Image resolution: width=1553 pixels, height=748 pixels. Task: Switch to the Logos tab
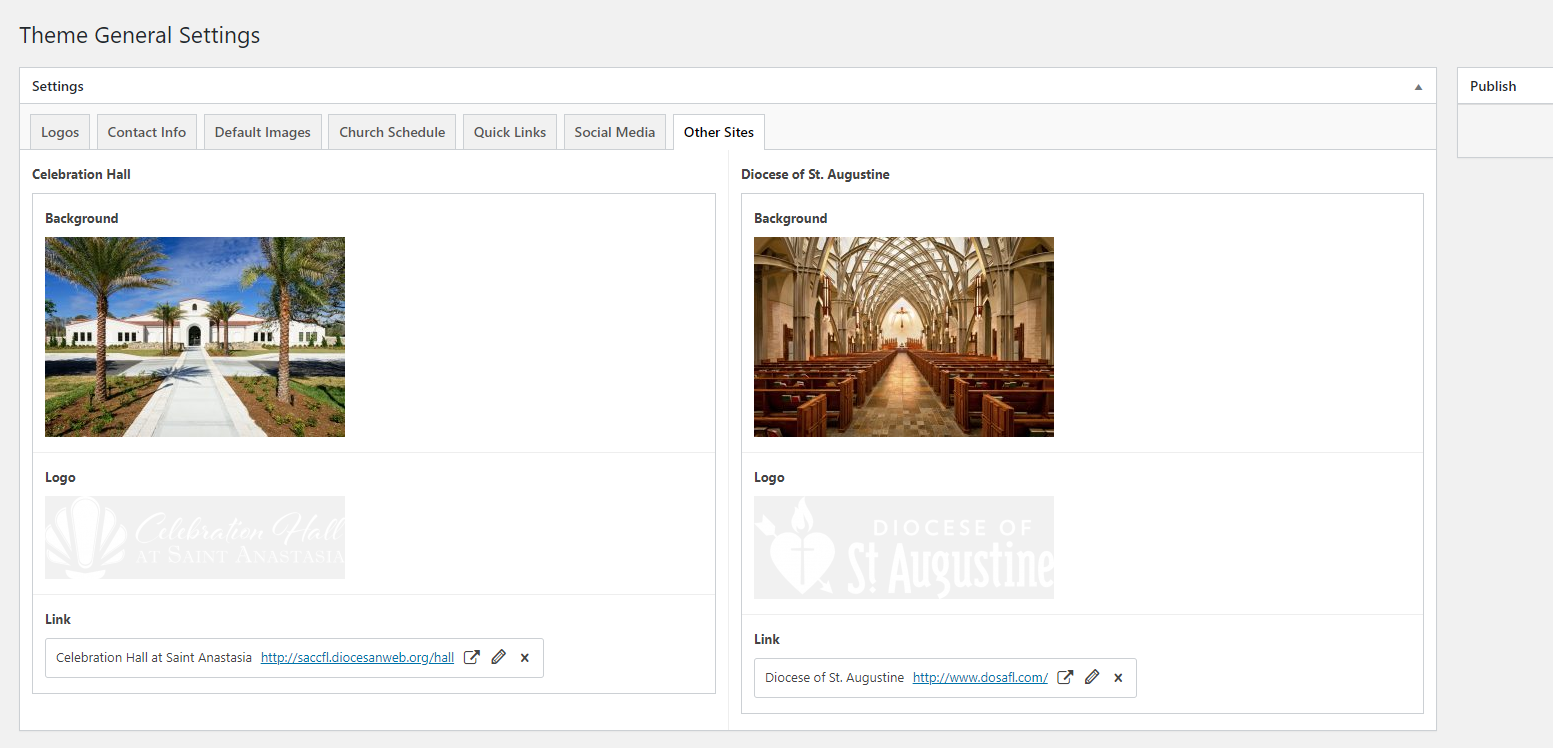[x=60, y=132]
